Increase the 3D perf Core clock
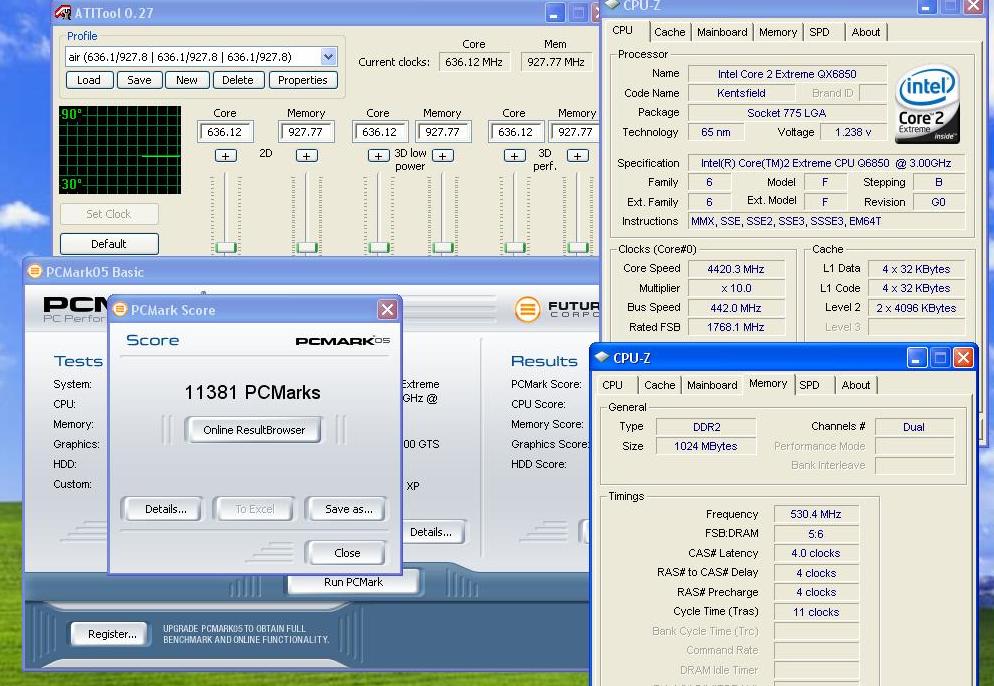The width and height of the screenshot is (994, 686). 514,155
